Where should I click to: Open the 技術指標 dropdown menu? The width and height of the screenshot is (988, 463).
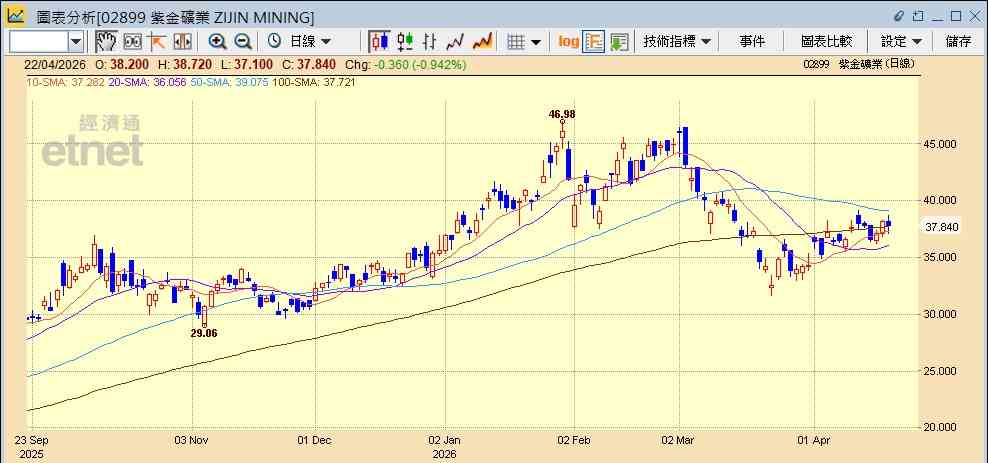pyautogui.click(x=677, y=42)
